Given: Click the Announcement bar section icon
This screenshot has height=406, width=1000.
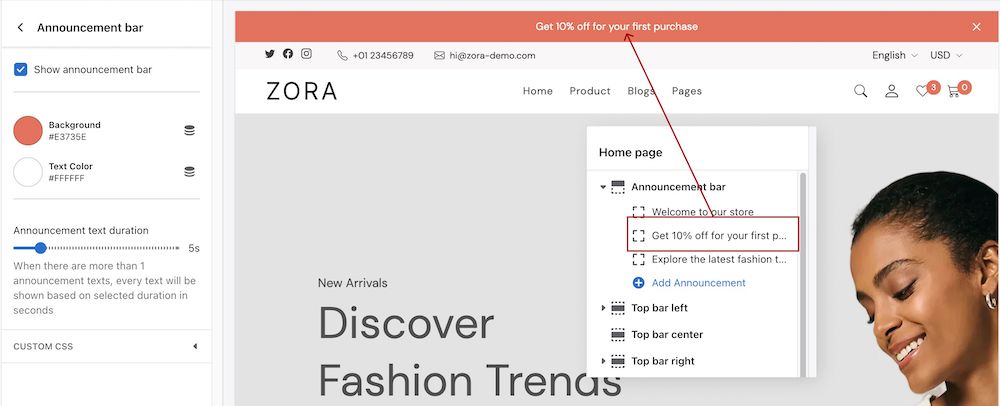Looking at the screenshot, I should click(x=617, y=187).
